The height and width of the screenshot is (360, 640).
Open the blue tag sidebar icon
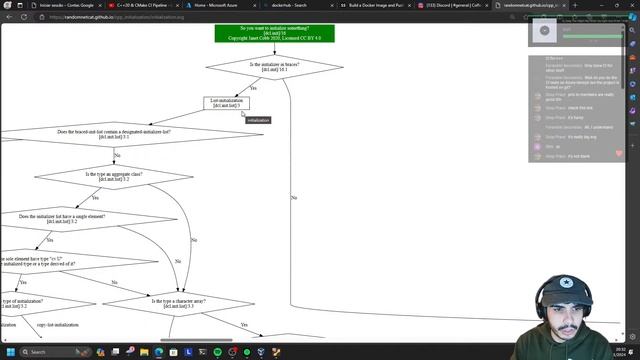click(632, 44)
